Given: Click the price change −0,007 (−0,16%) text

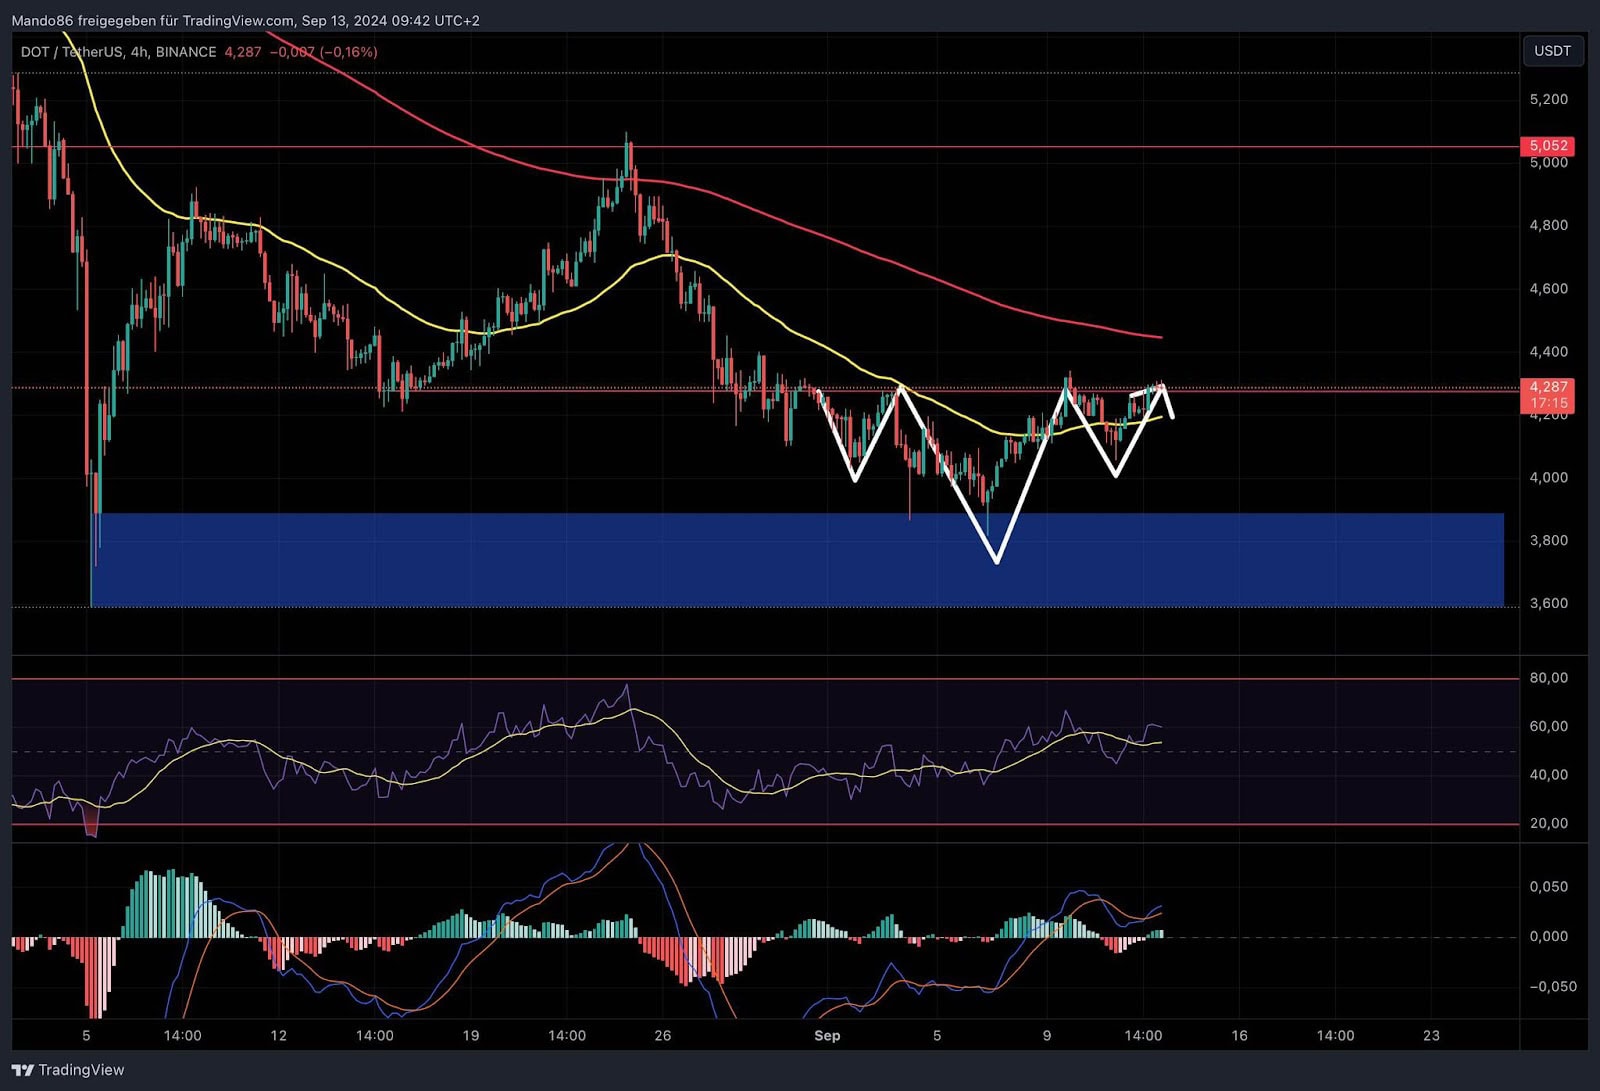Looking at the screenshot, I should point(323,52).
